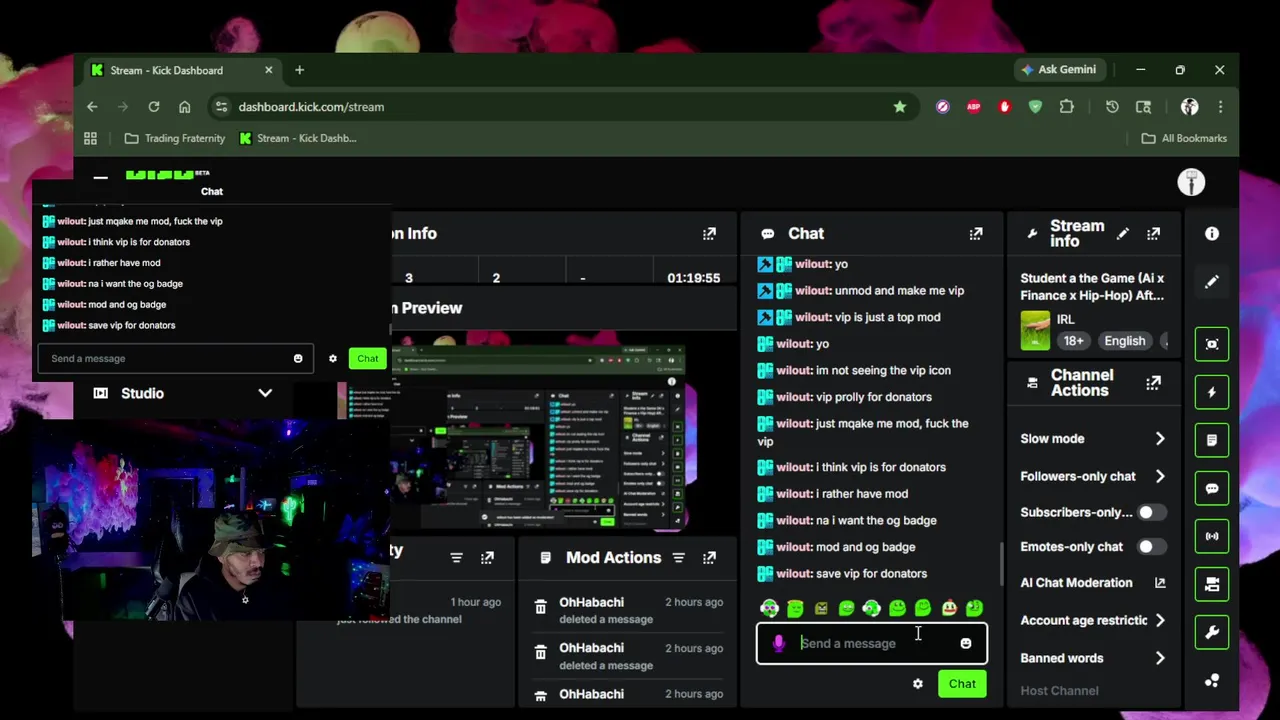Open the Chrome extensions puzzle icon
Viewport: 1280px width, 720px height.
(1067, 107)
